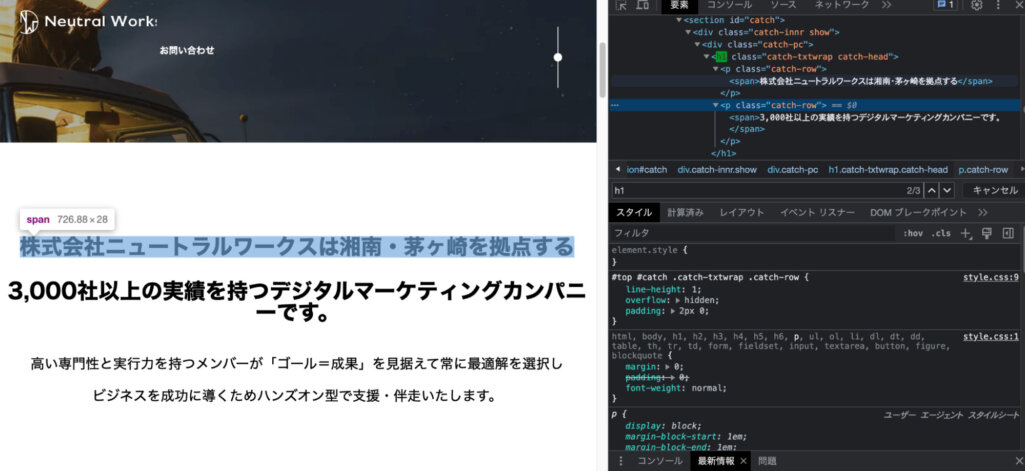Select the 計算済み sidebar tab
The width and height of the screenshot is (1025, 471).
(x=685, y=212)
